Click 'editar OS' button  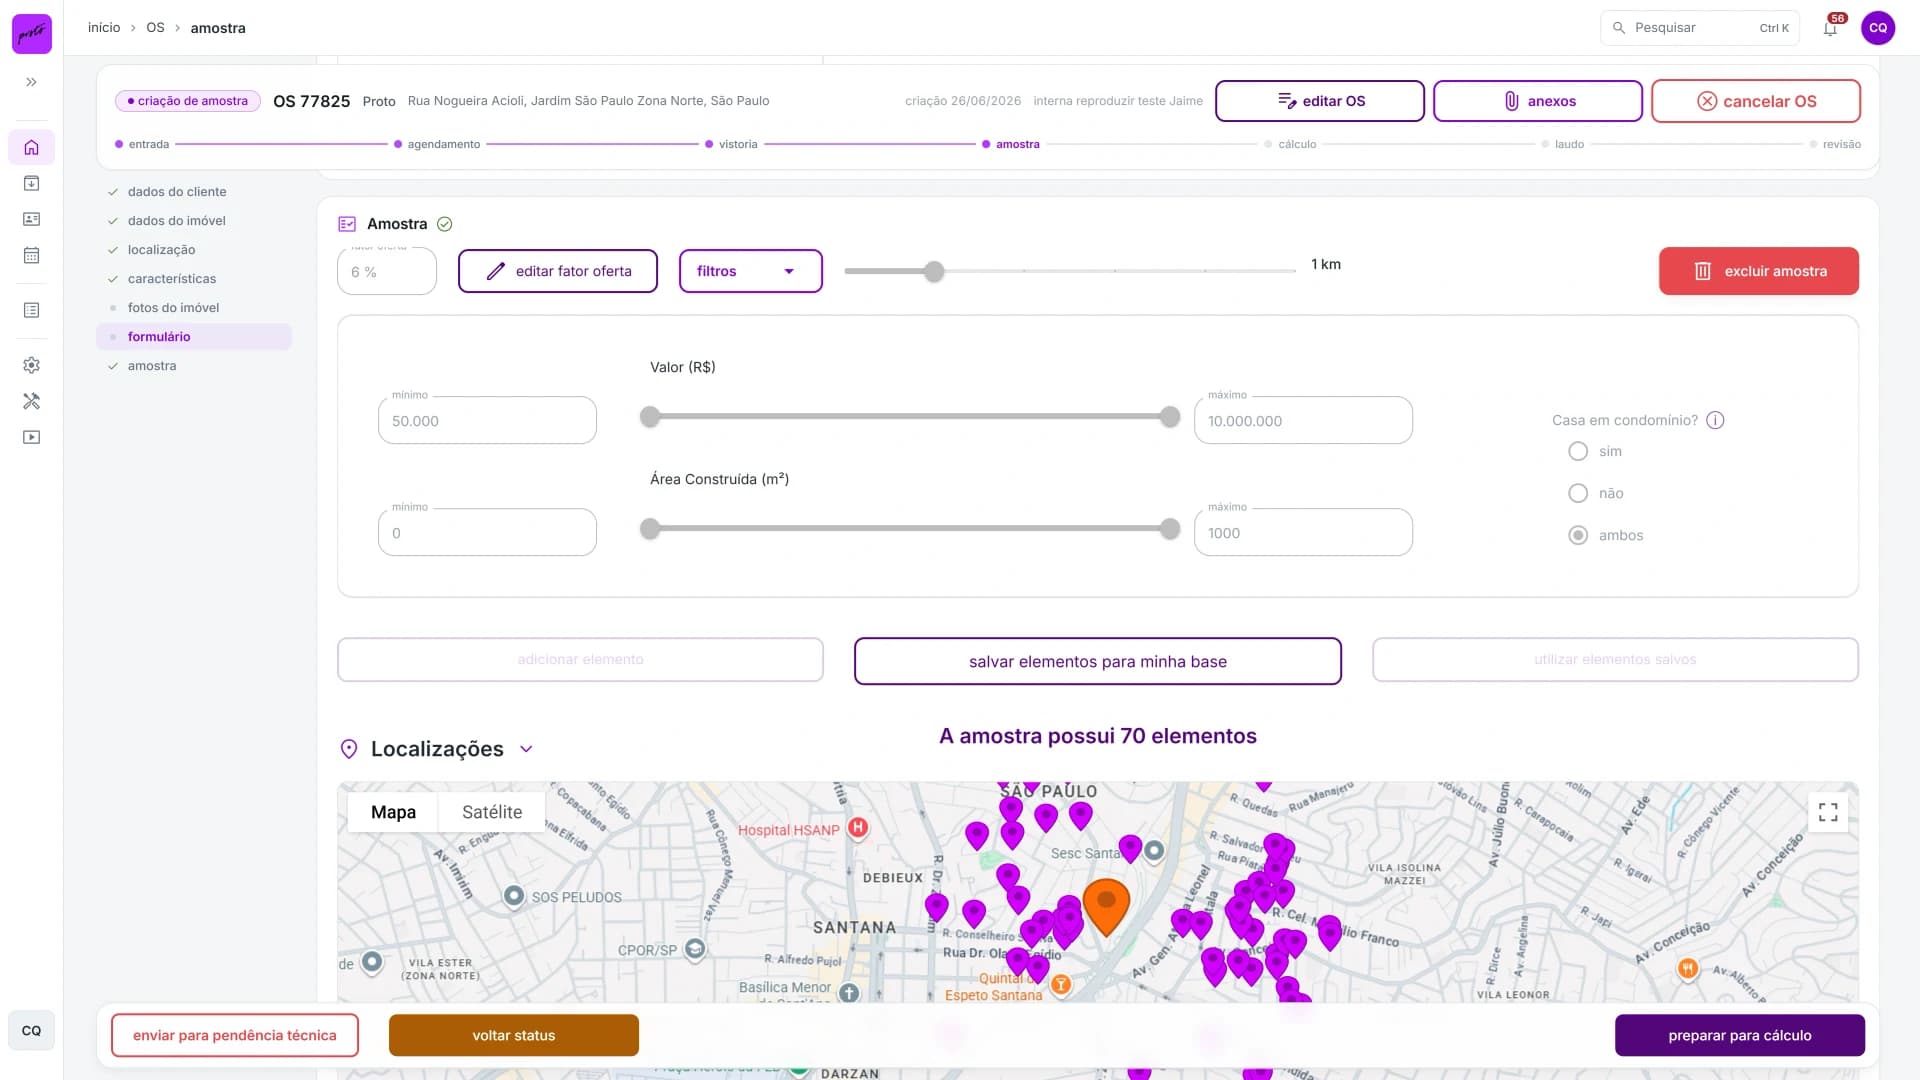coord(1319,101)
